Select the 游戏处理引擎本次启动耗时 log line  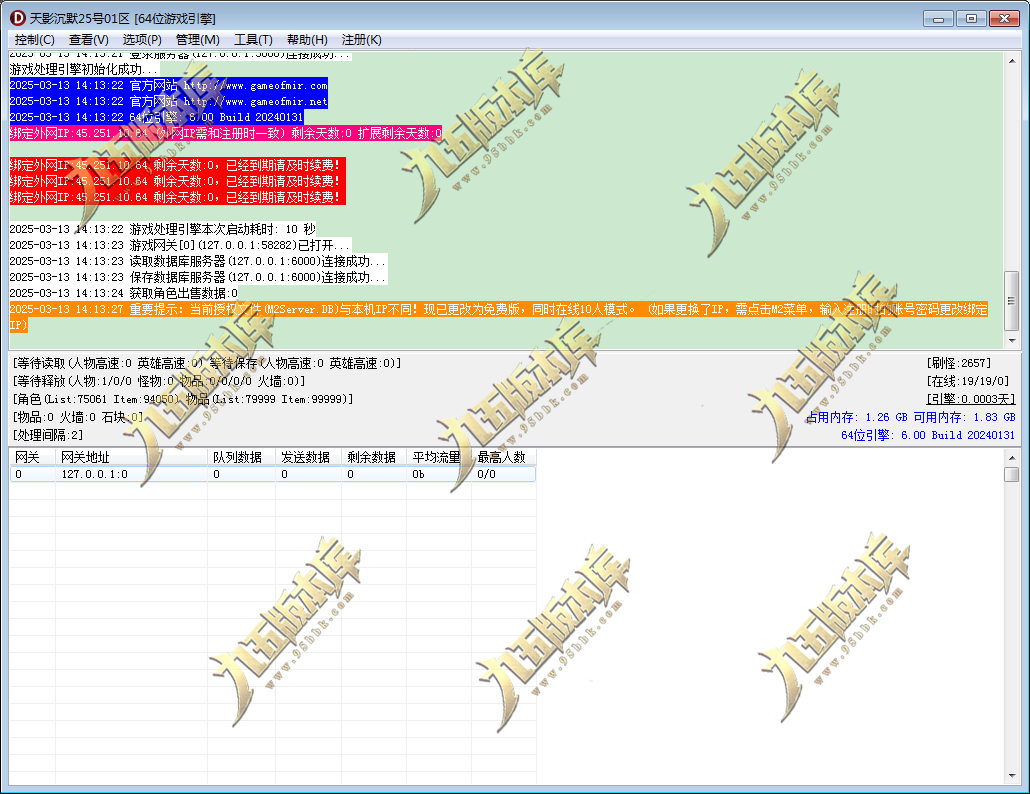[162, 229]
